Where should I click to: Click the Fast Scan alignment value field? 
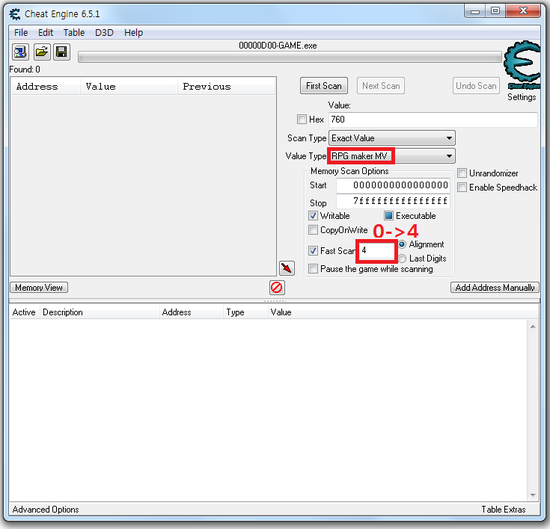pos(376,251)
